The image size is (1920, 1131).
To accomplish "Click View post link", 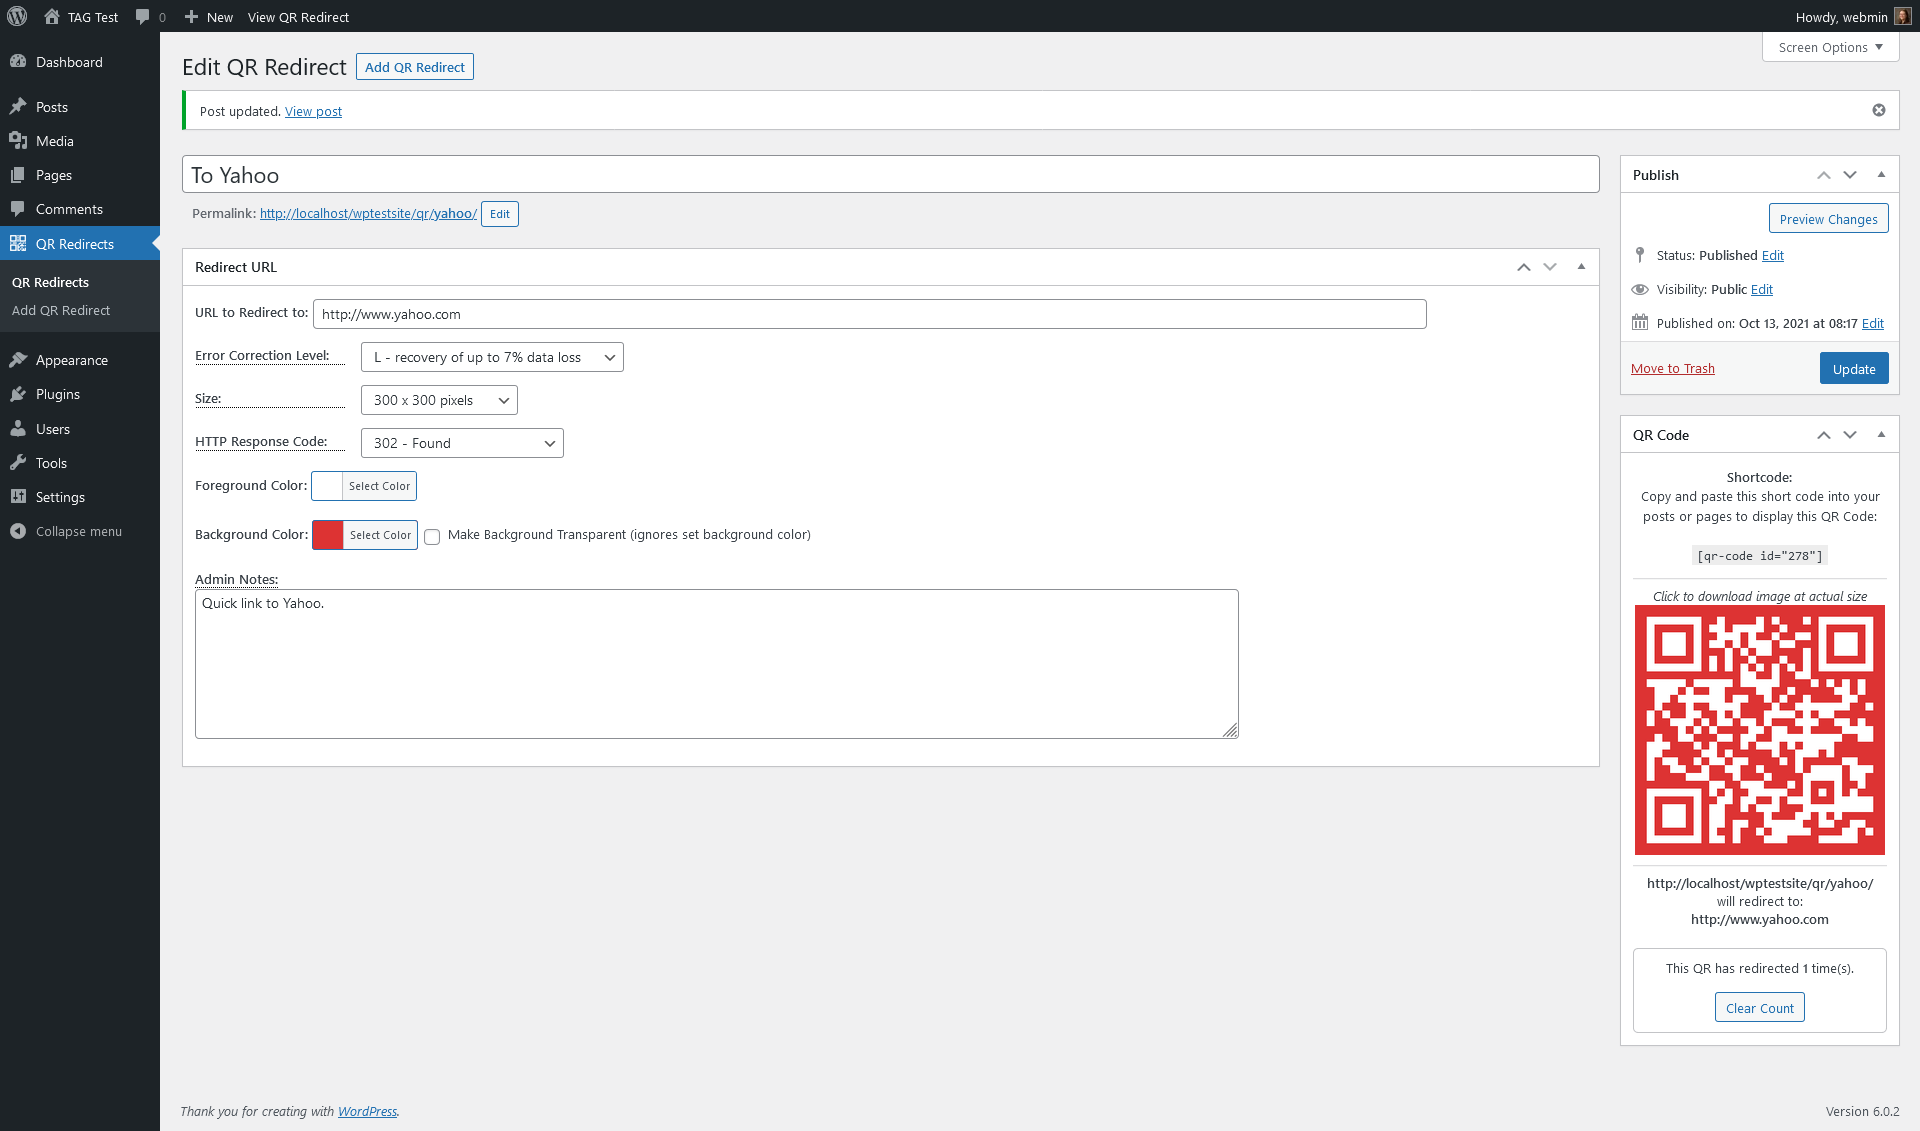I will point(312,109).
